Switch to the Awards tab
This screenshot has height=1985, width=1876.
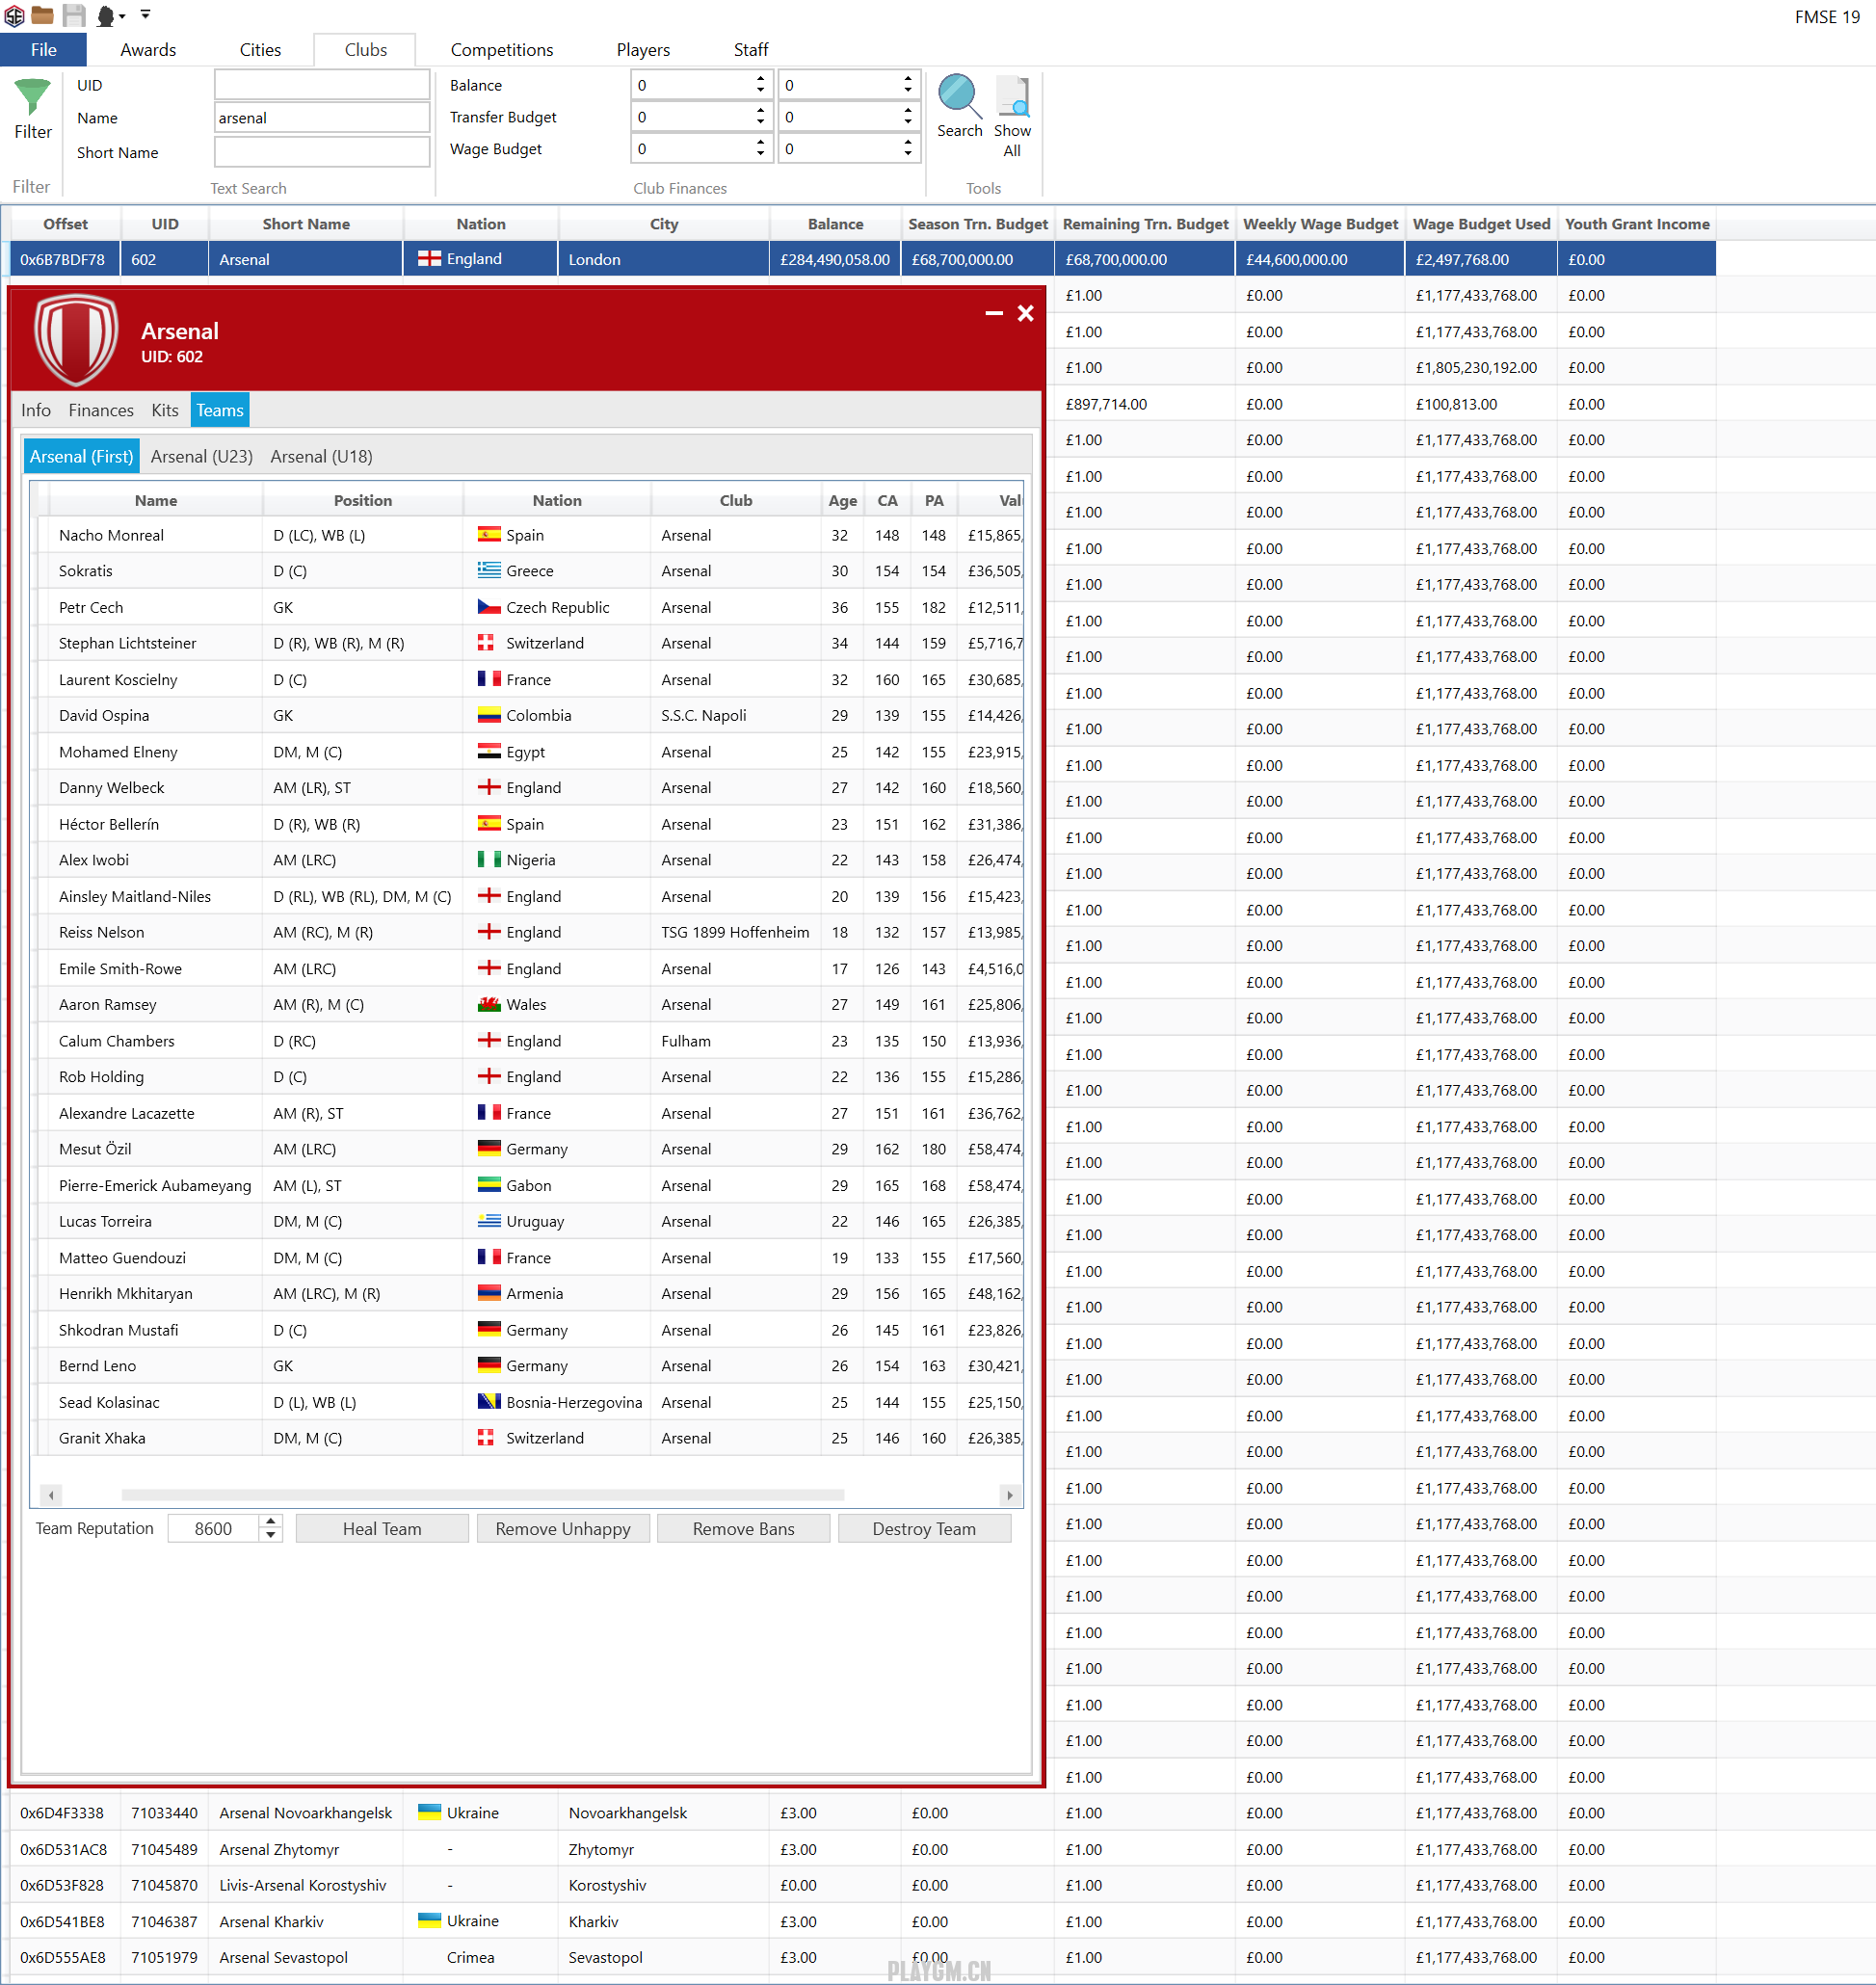(x=148, y=50)
